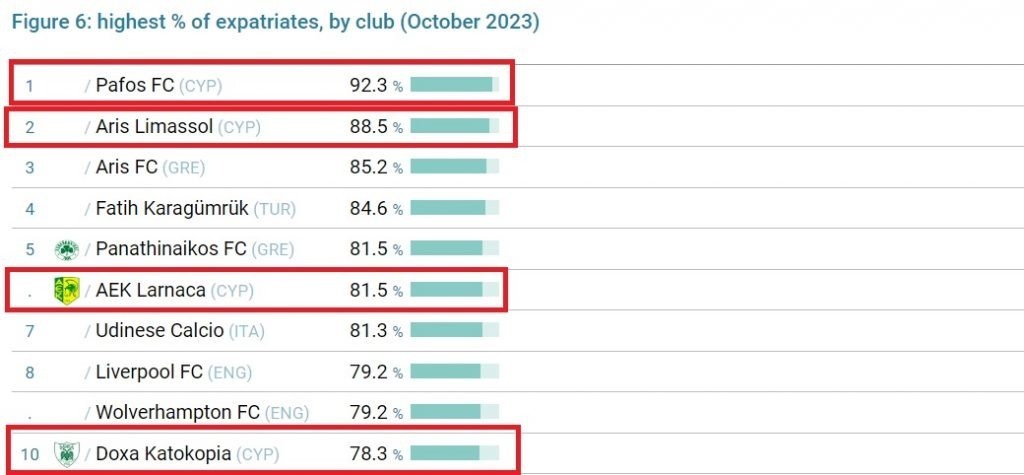Screen dimensions: 1024x475
Task: Click Fatih Karagümrük club name
Action: coord(172,208)
